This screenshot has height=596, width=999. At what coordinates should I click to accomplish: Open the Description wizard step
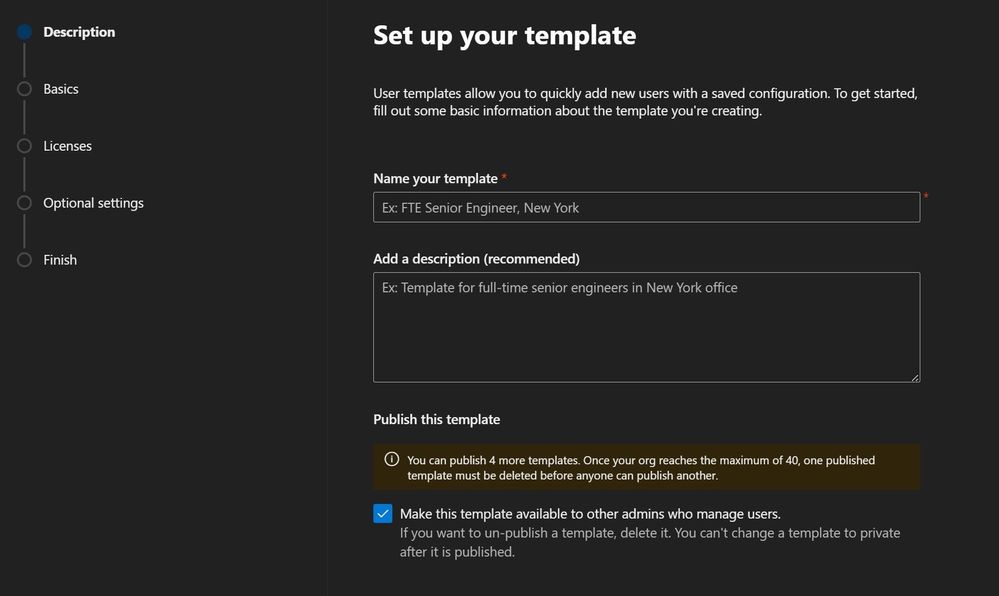tap(79, 32)
